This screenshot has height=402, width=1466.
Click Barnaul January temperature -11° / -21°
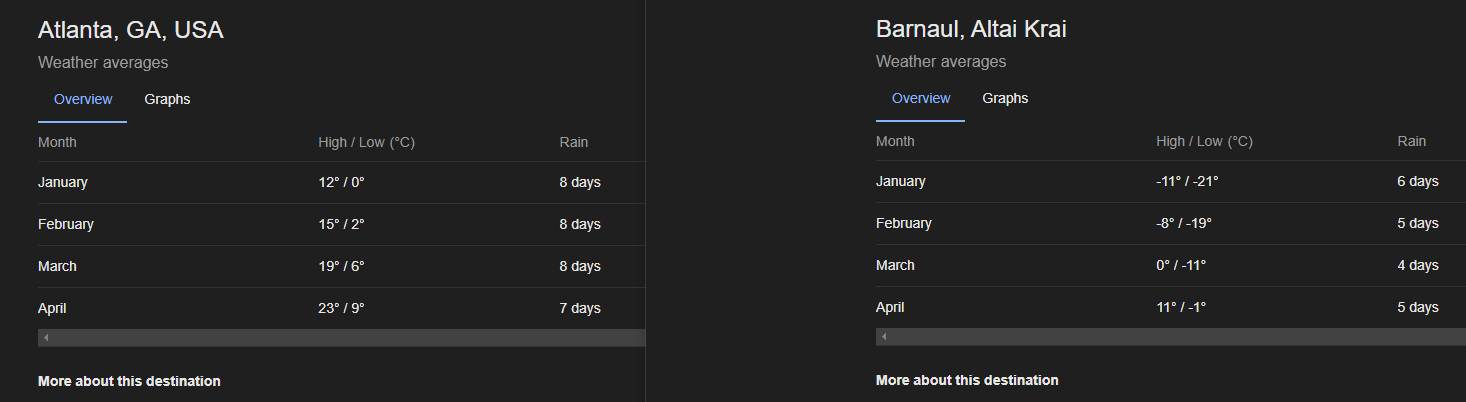(x=1187, y=181)
